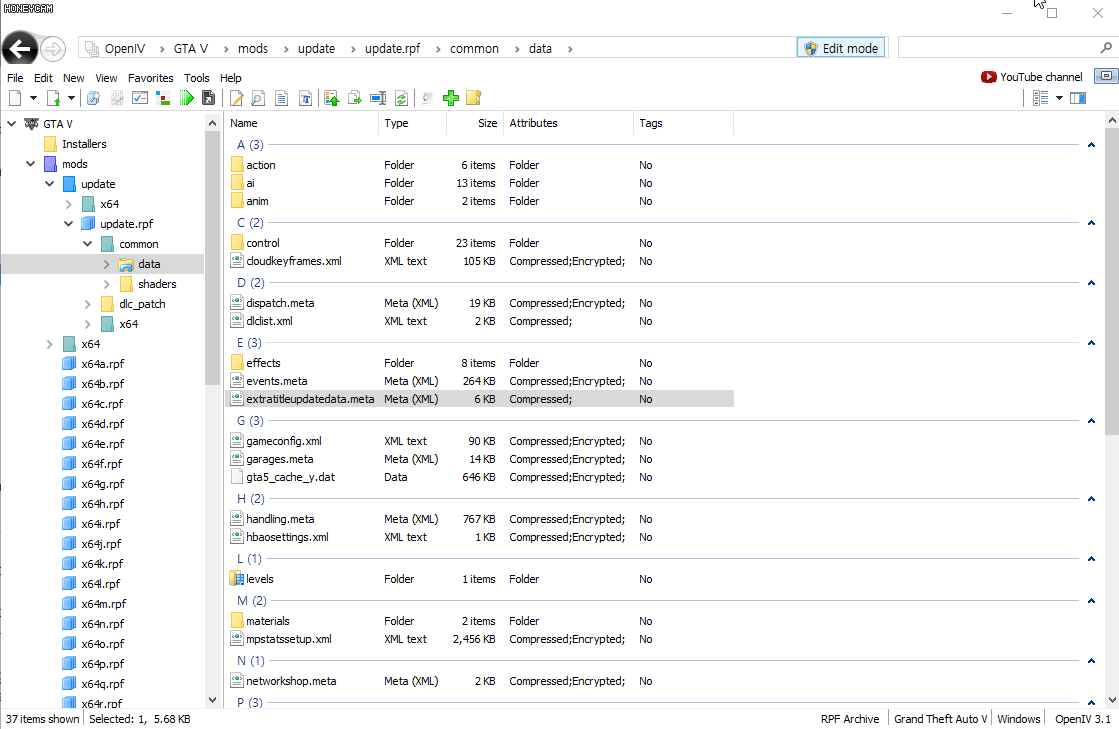Select the levels folder
1119x729 pixels.
pyautogui.click(x=260, y=579)
